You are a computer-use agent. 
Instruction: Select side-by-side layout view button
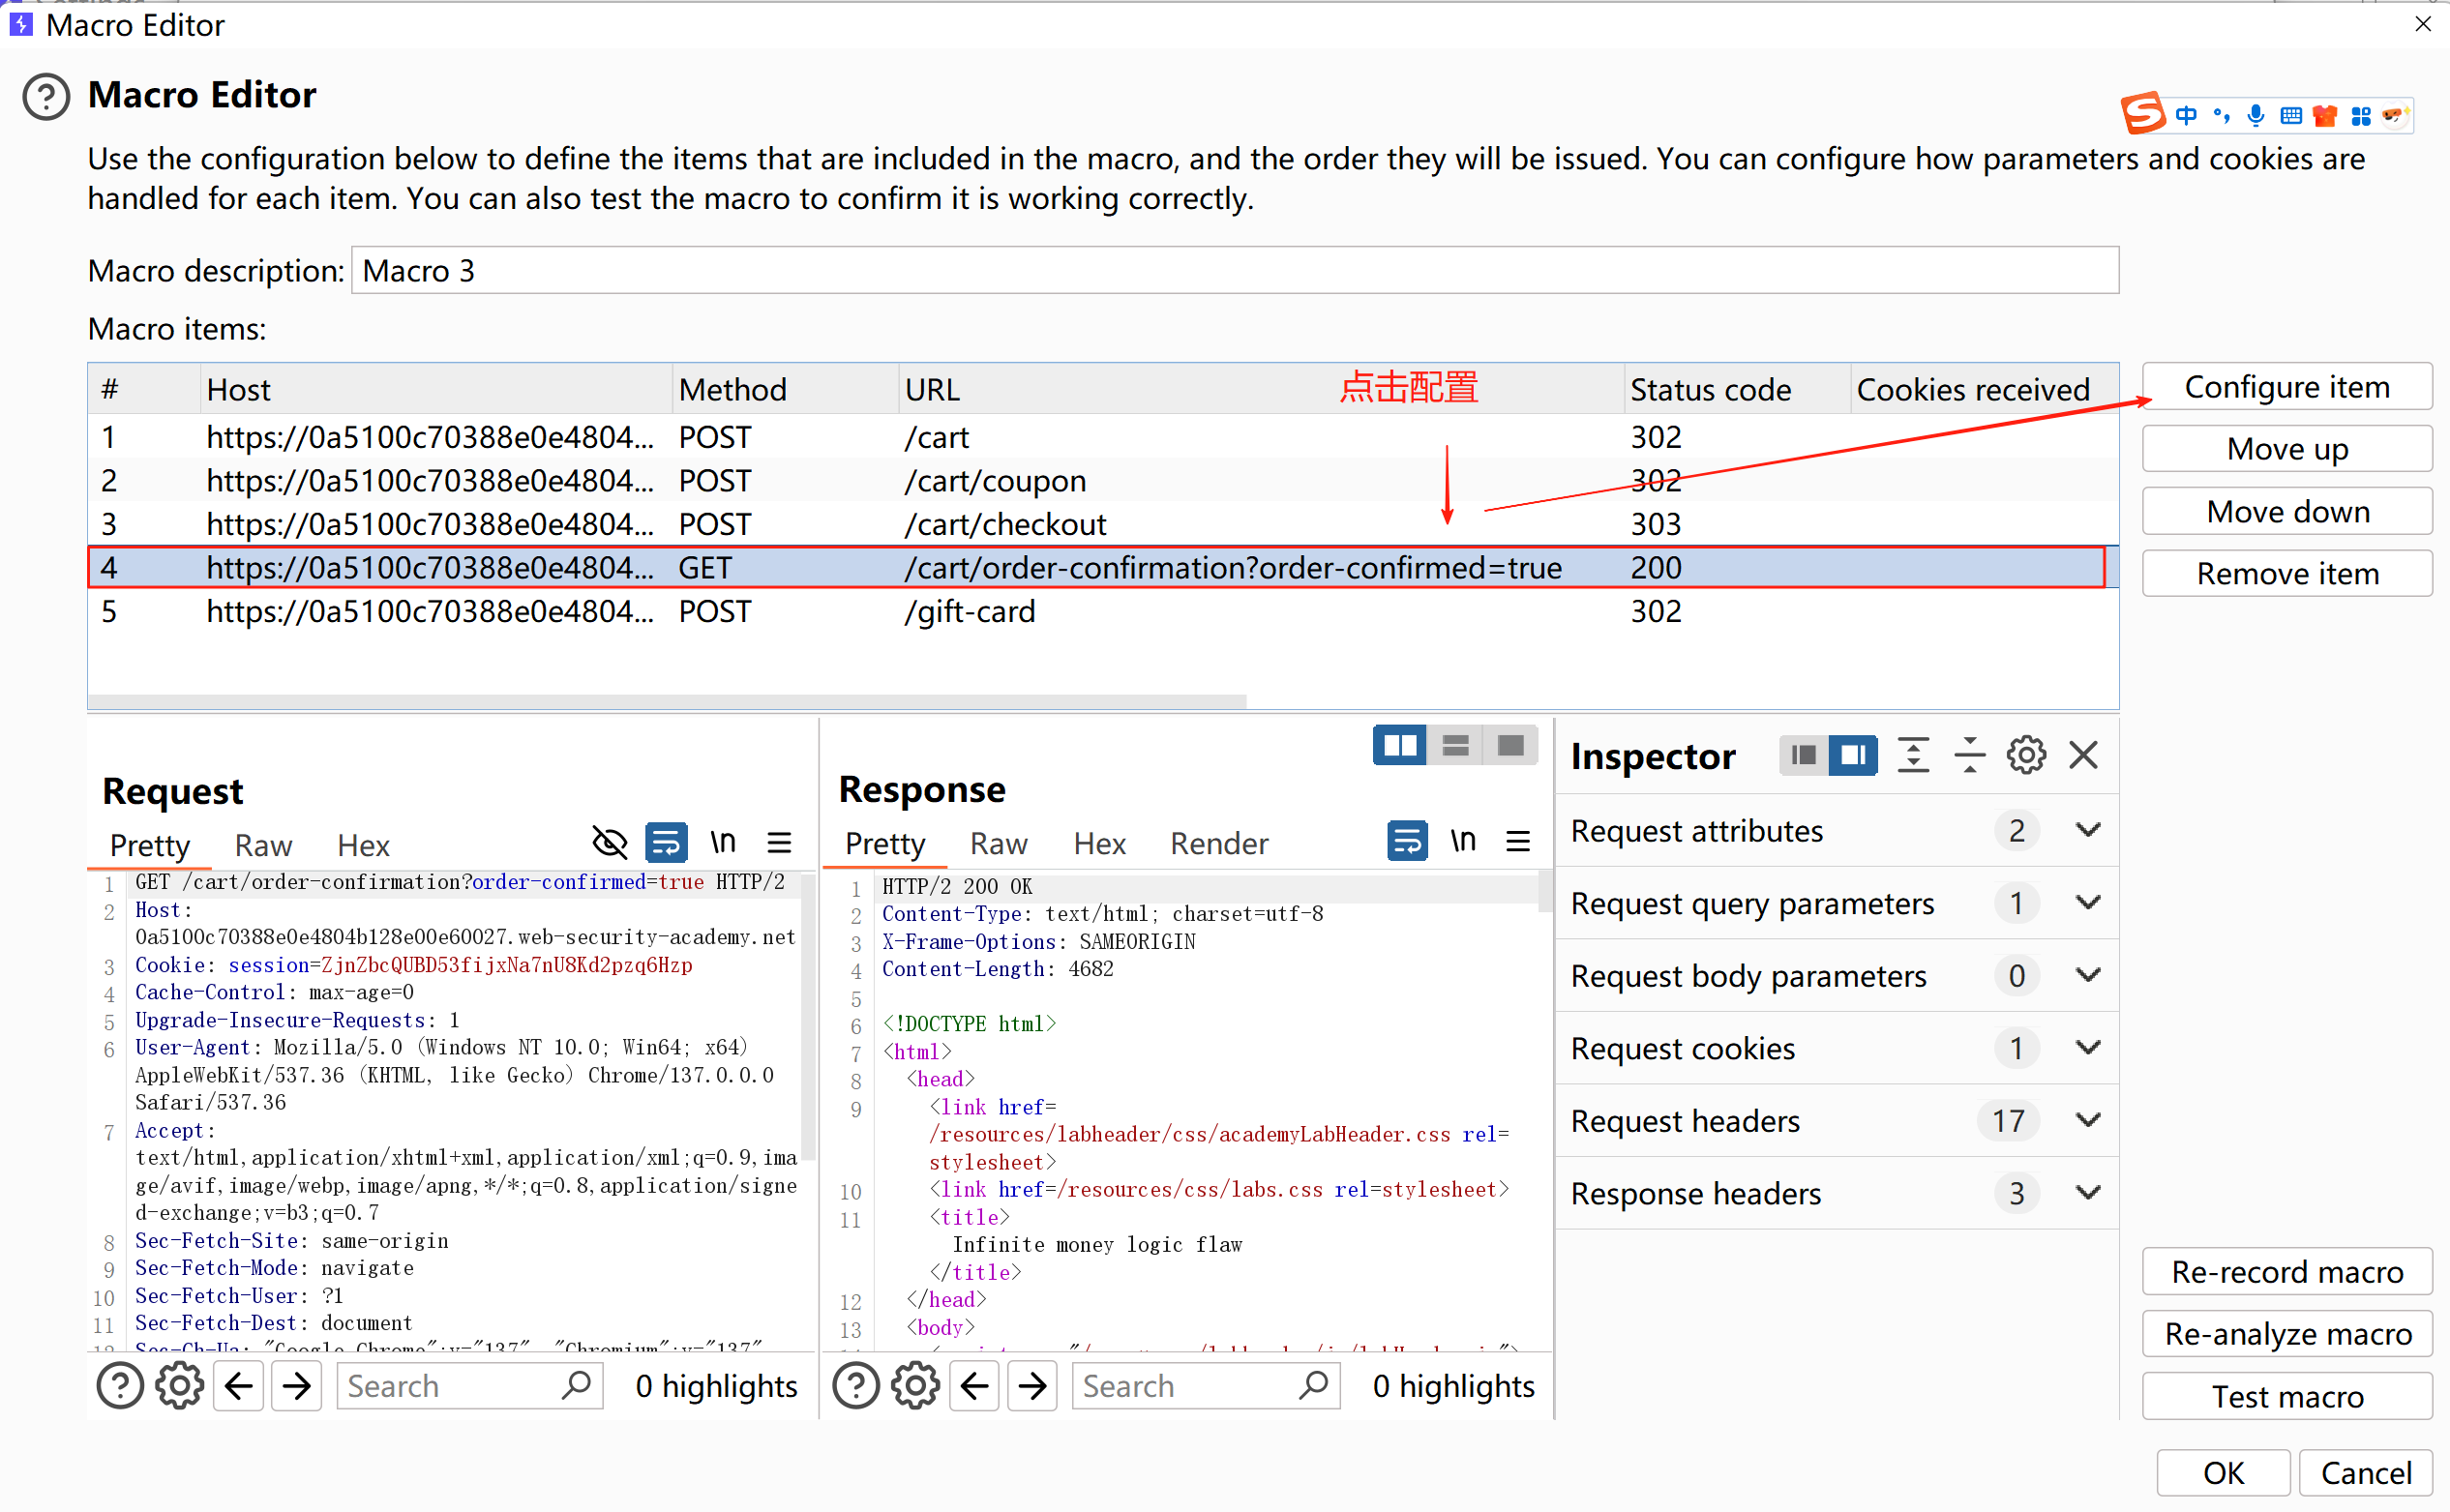coord(1399,746)
